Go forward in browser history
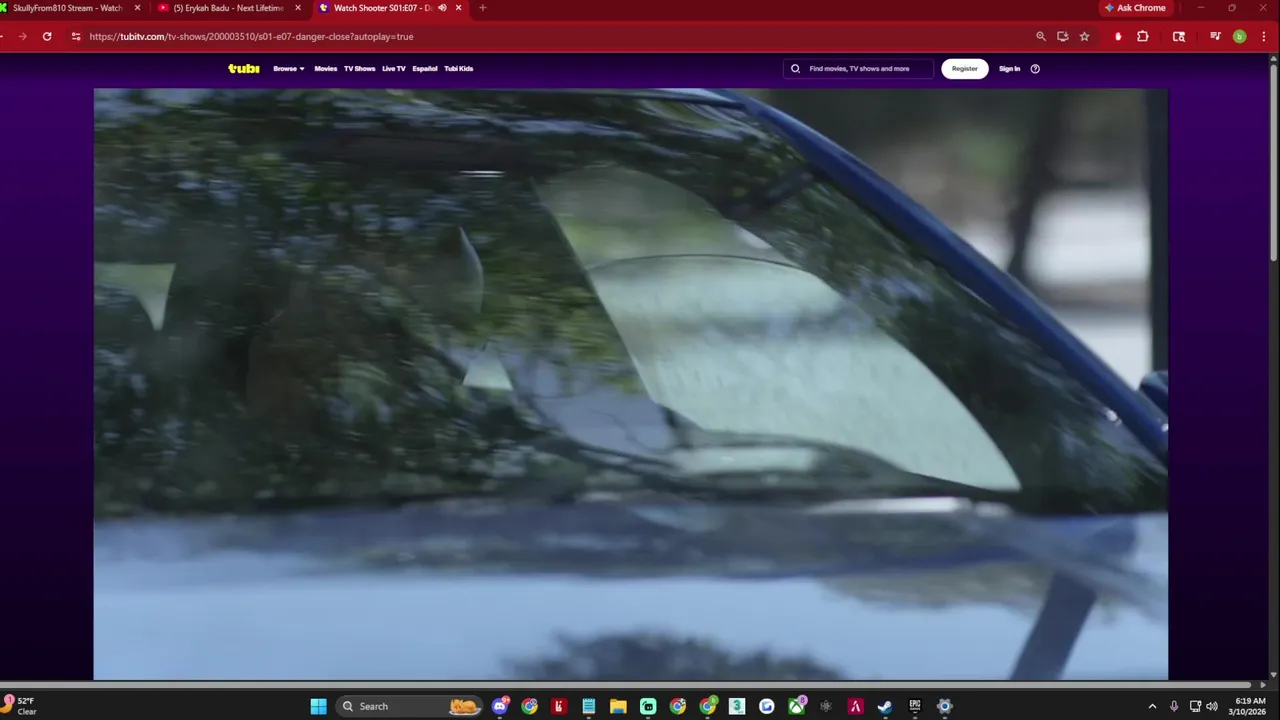Image resolution: width=1280 pixels, height=720 pixels. [x=22, y=36]
